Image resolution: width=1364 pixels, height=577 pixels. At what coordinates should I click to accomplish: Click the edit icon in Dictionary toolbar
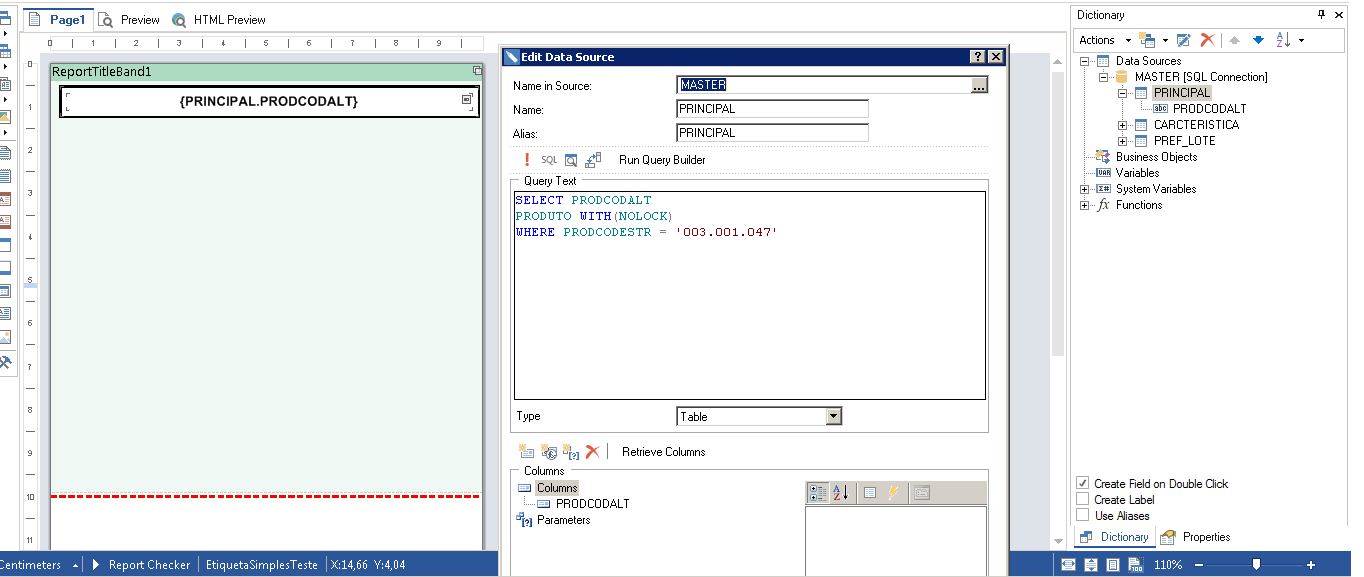[x=1183, y=40]
